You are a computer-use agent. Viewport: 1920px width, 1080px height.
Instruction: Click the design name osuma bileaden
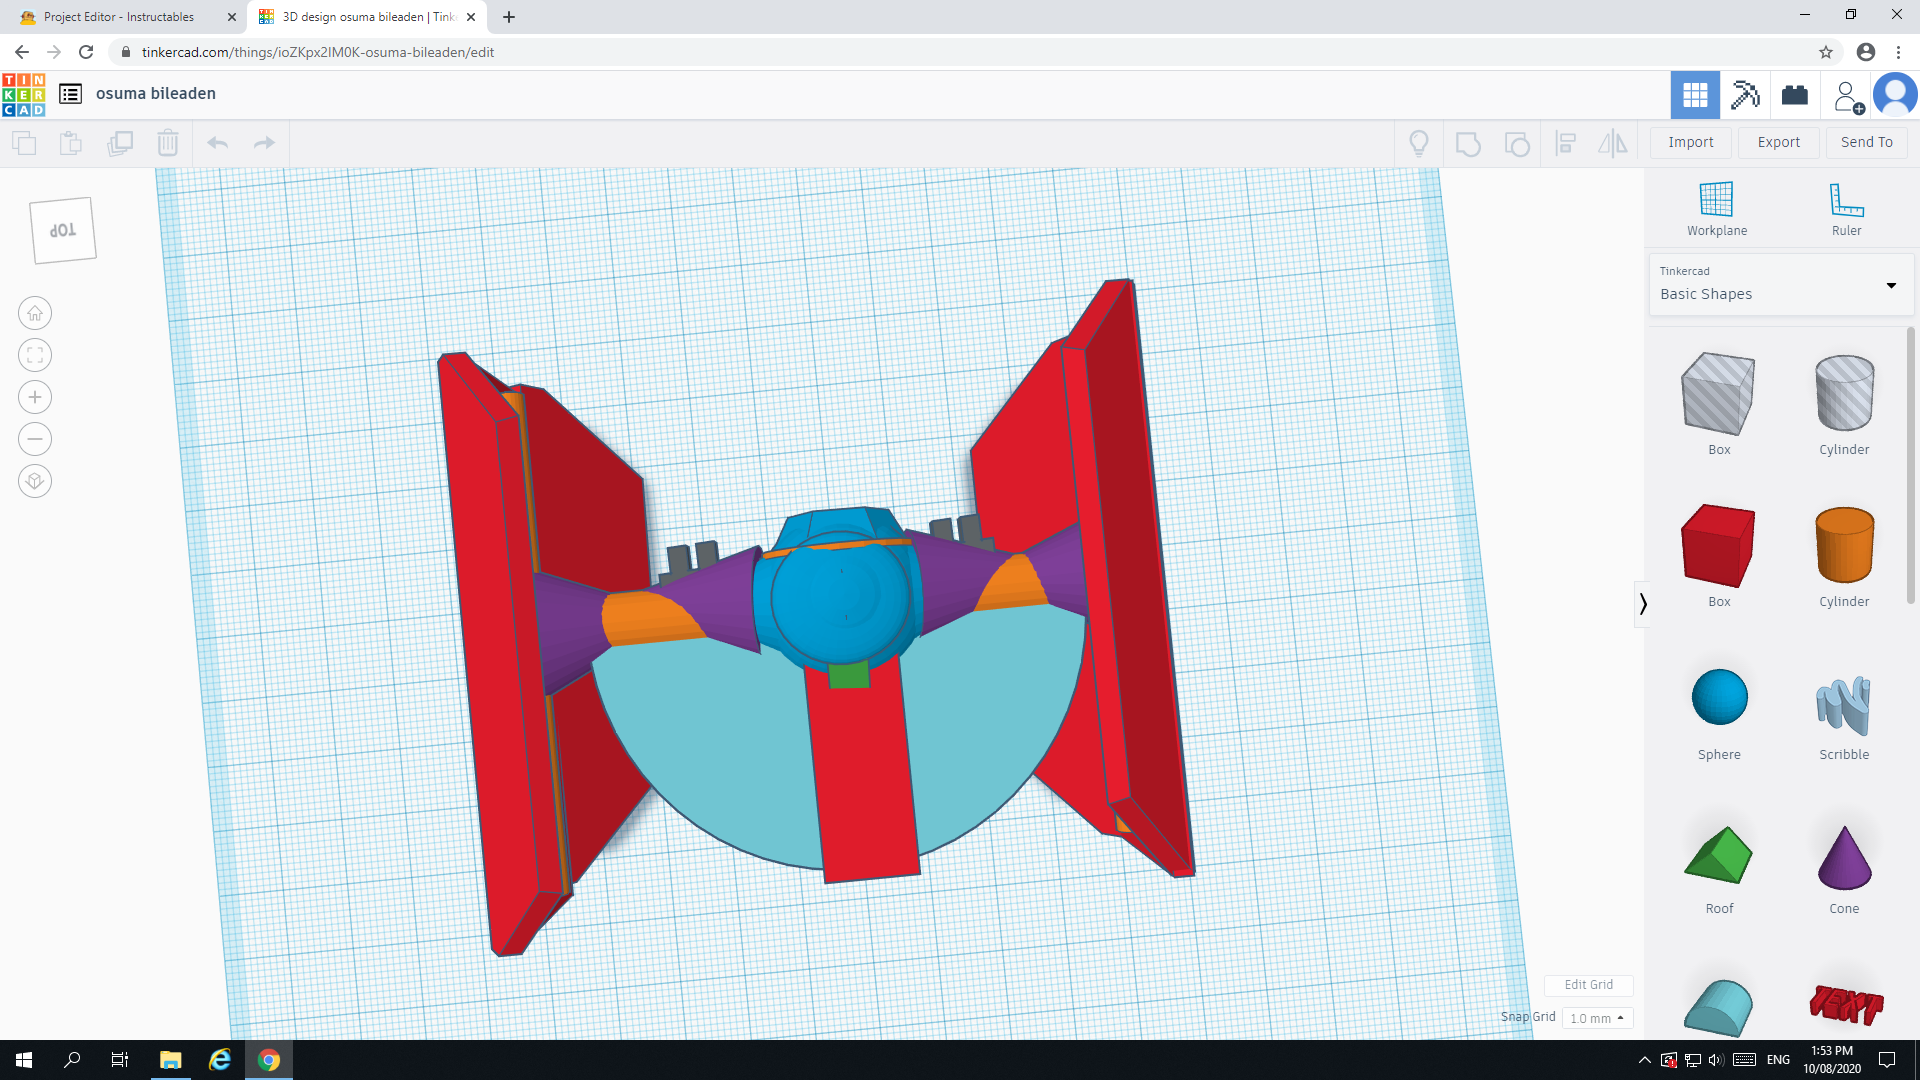pyautogui.click(x=156, y=94)
